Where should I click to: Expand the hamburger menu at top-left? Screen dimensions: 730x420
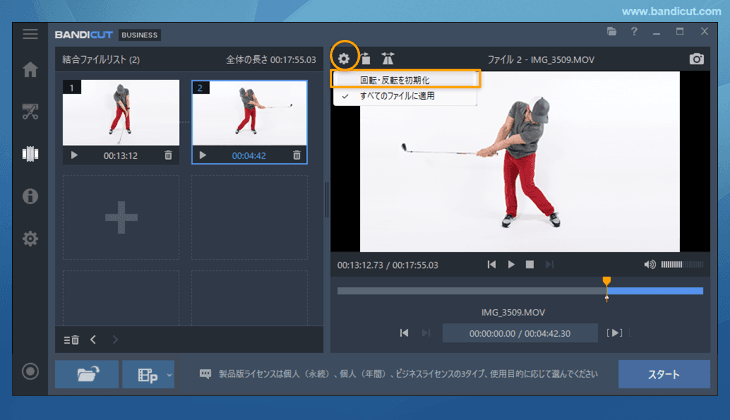click(x=30, y=34)
